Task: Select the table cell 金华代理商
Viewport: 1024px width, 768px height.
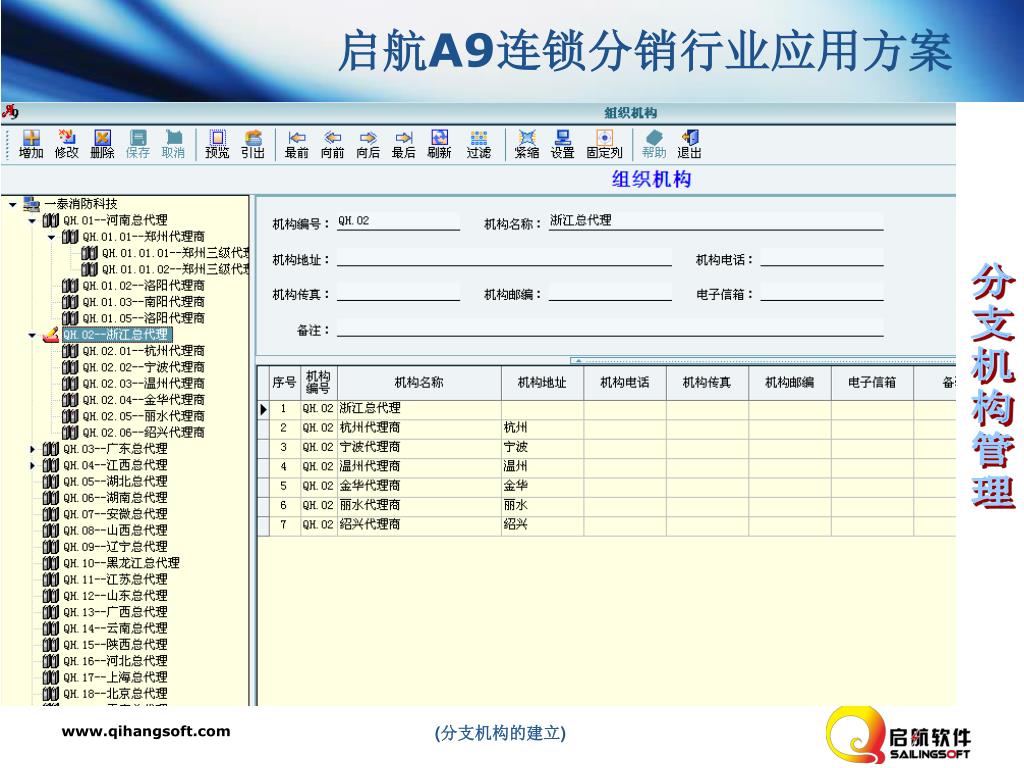Action: point(419,486)
